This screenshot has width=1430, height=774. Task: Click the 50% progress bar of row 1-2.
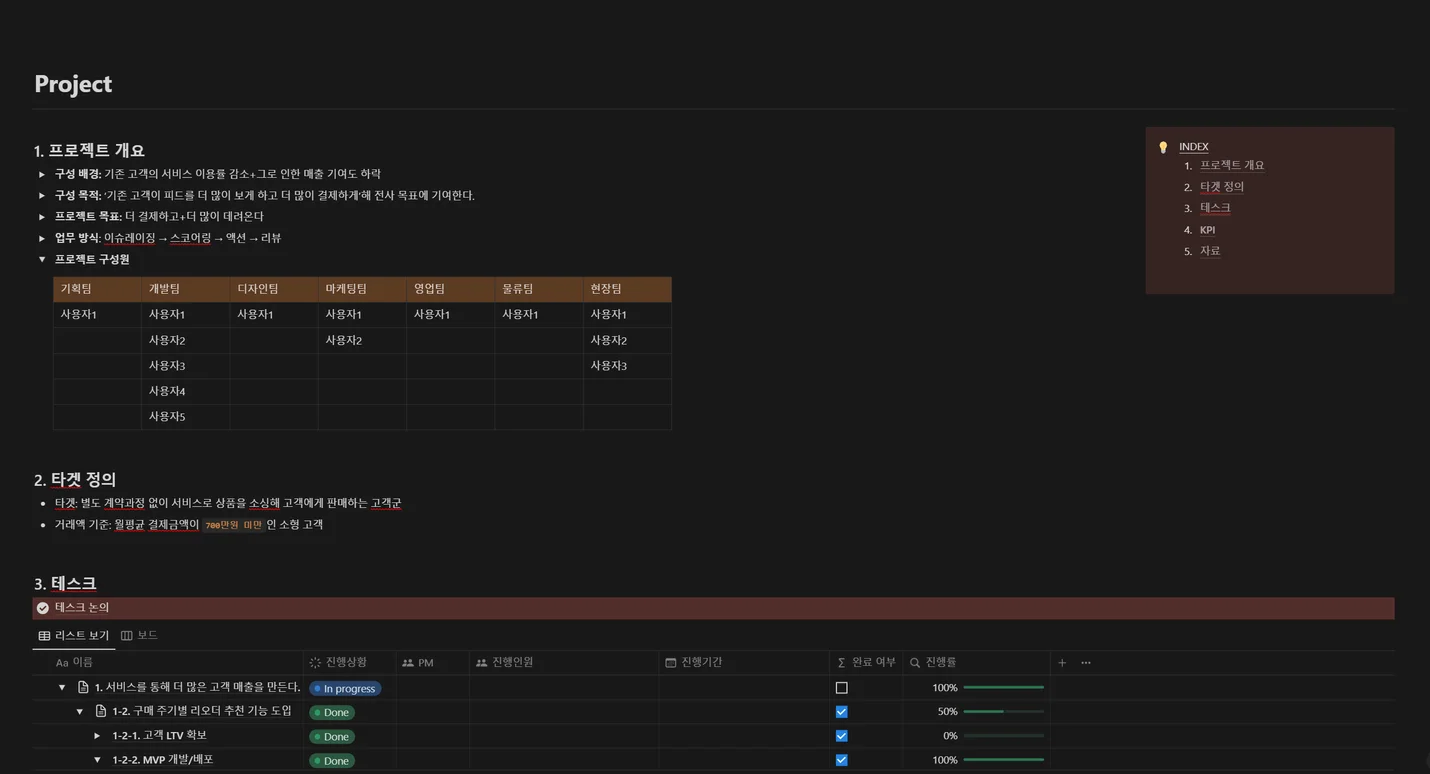(1003, 712)
